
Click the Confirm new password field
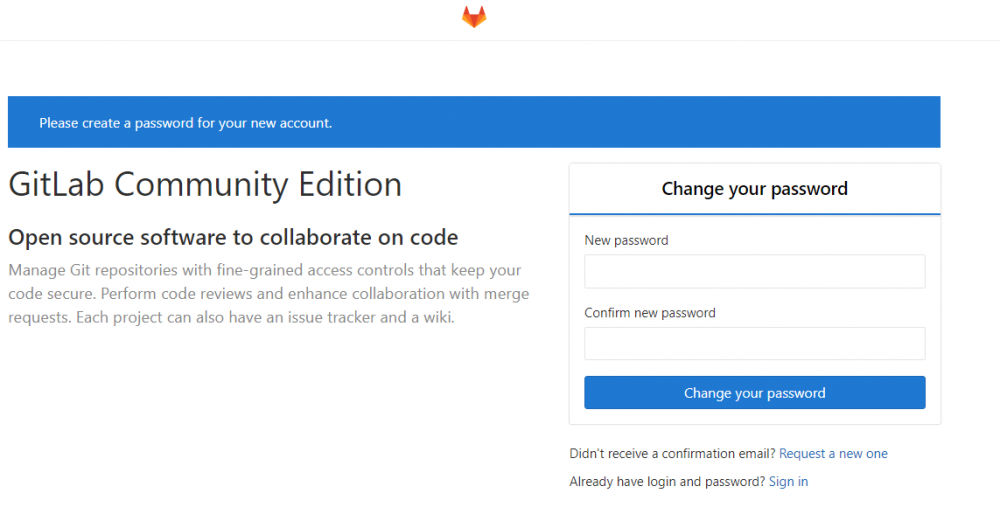pos(754,343)
